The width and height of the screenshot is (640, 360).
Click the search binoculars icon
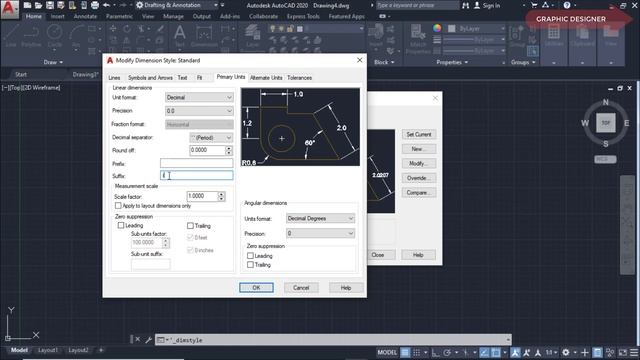[465, 5]
